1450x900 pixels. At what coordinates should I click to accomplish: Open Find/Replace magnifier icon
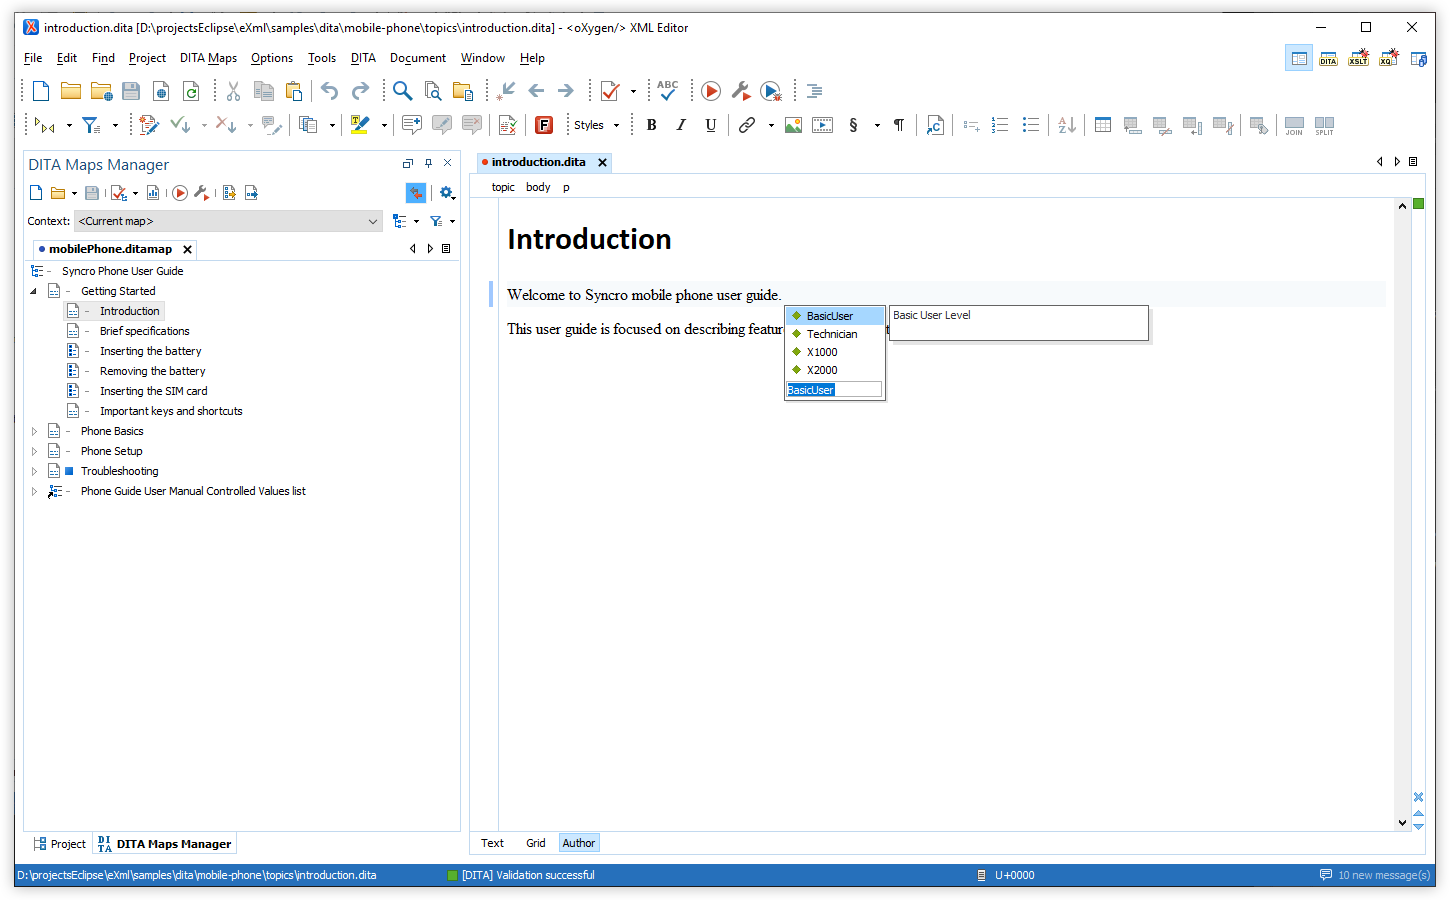(x=402, y=91)
